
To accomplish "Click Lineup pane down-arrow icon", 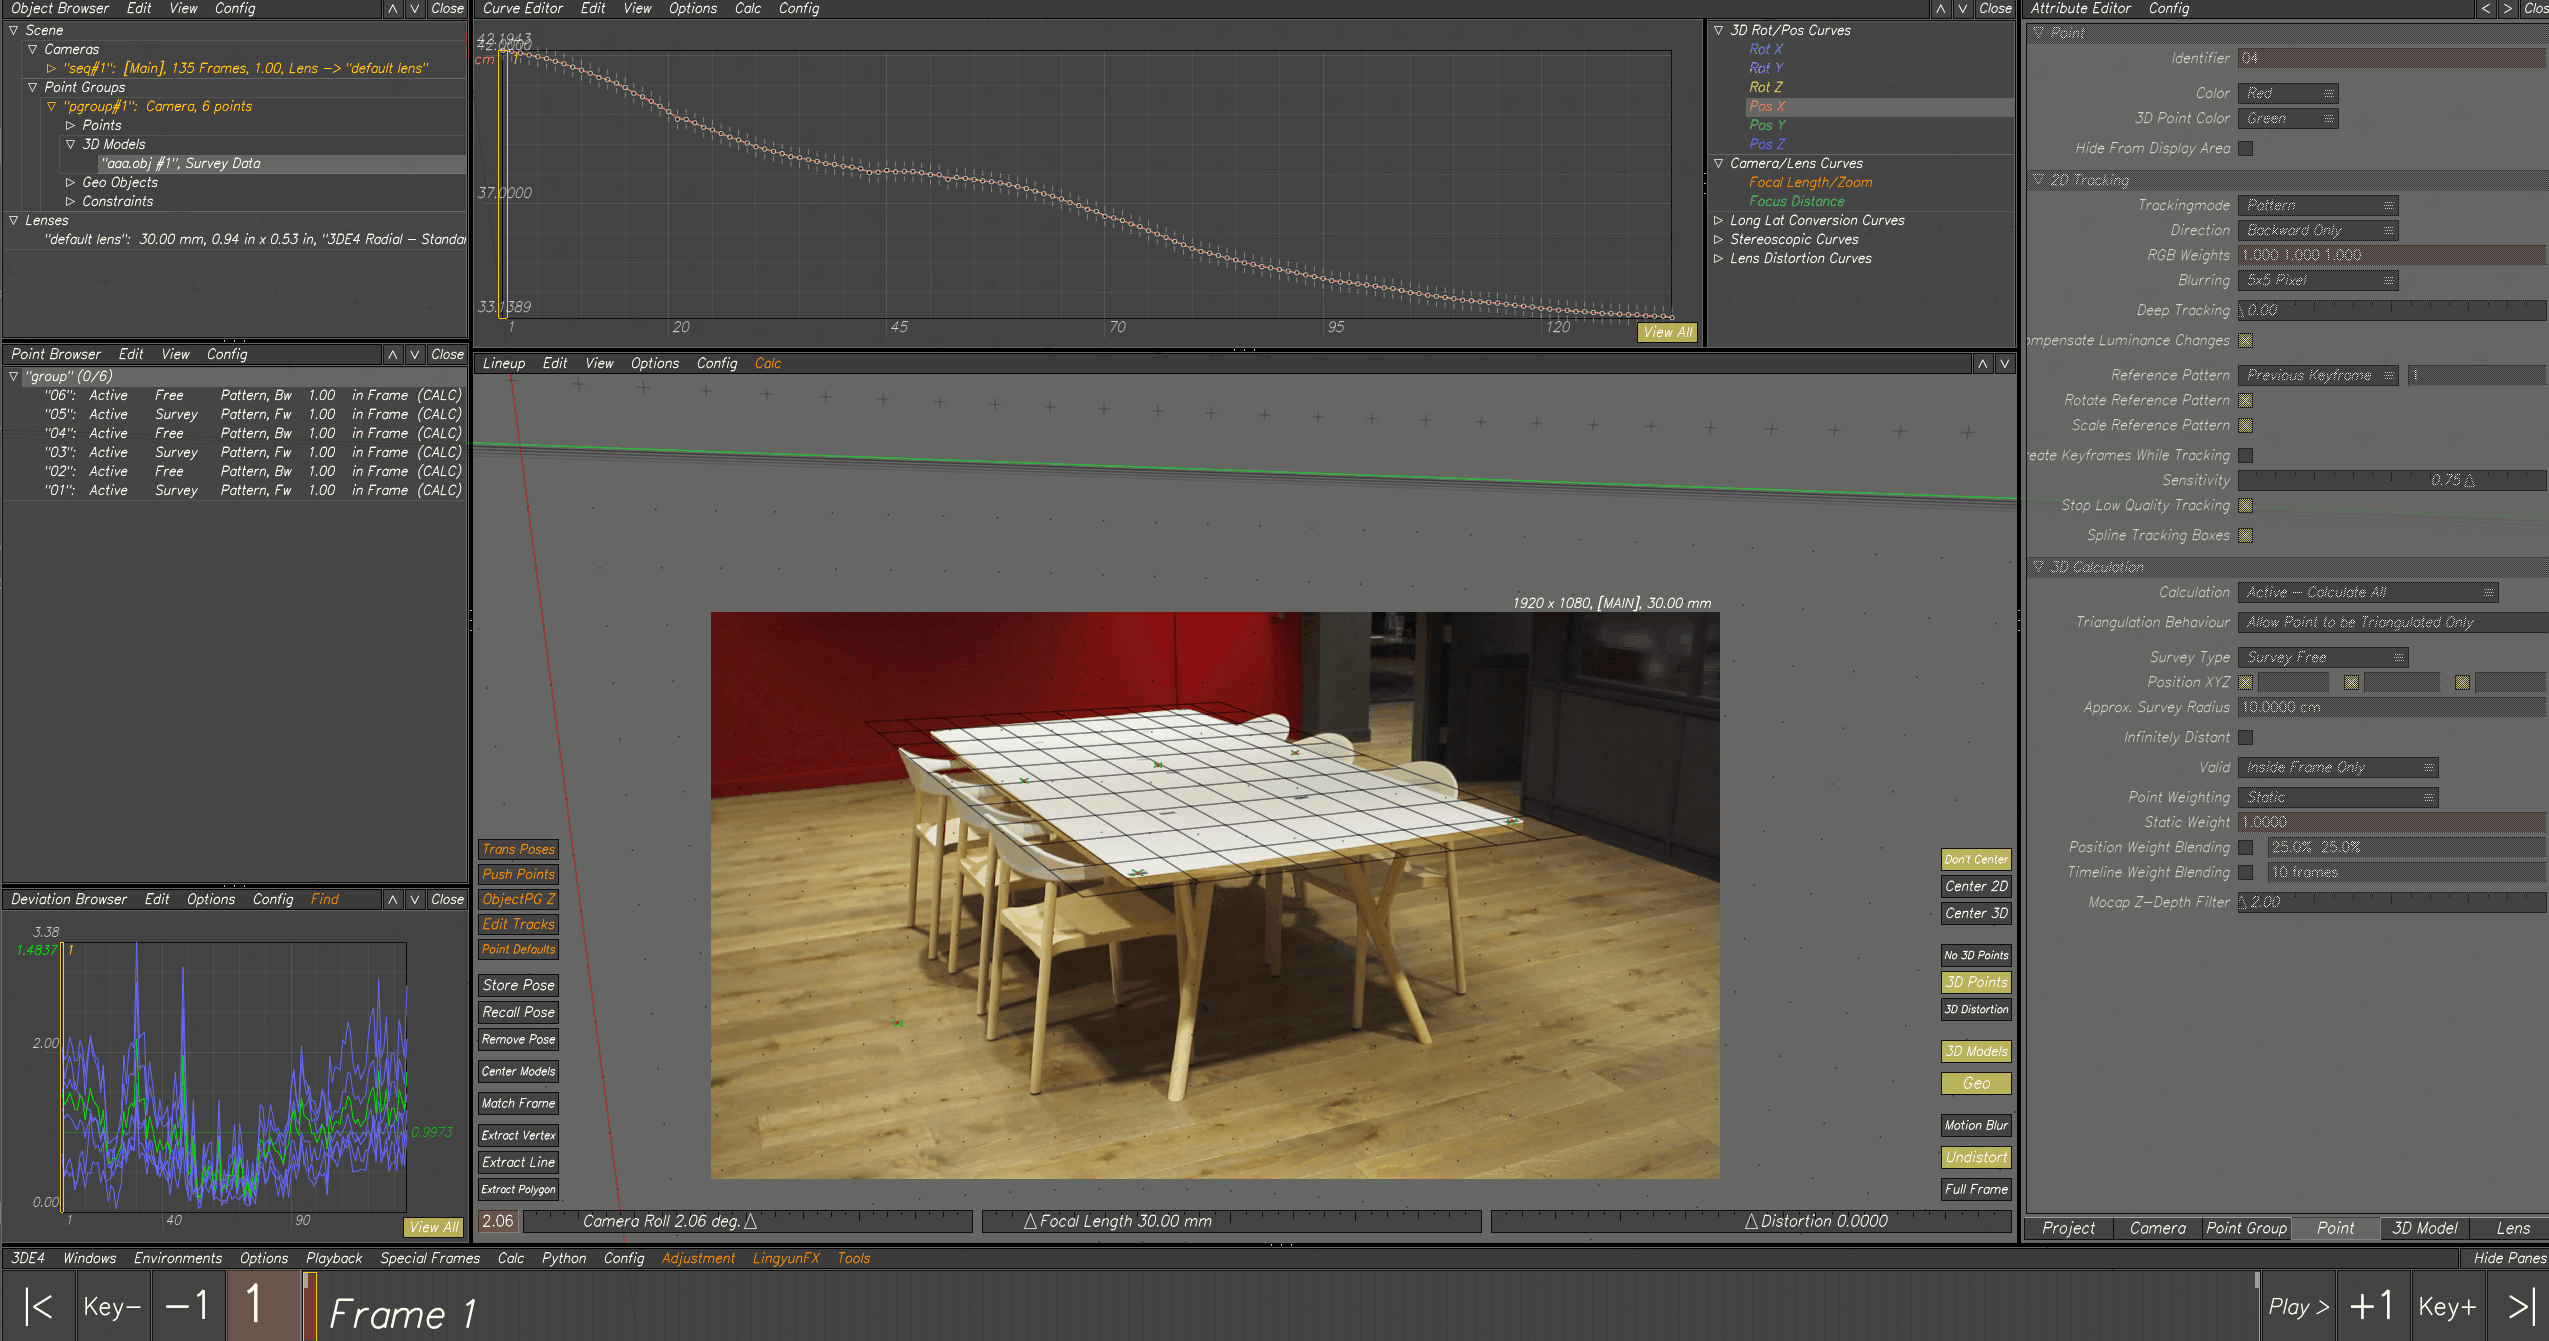I will pyautogui.click(x=2004, y=364).
